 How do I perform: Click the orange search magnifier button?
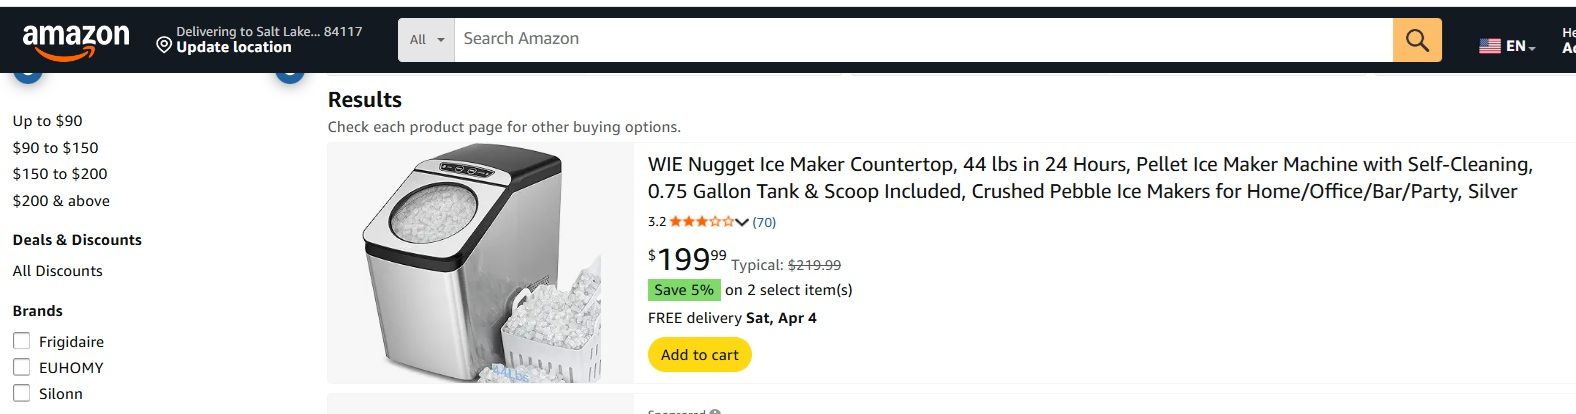(1416, 40)
